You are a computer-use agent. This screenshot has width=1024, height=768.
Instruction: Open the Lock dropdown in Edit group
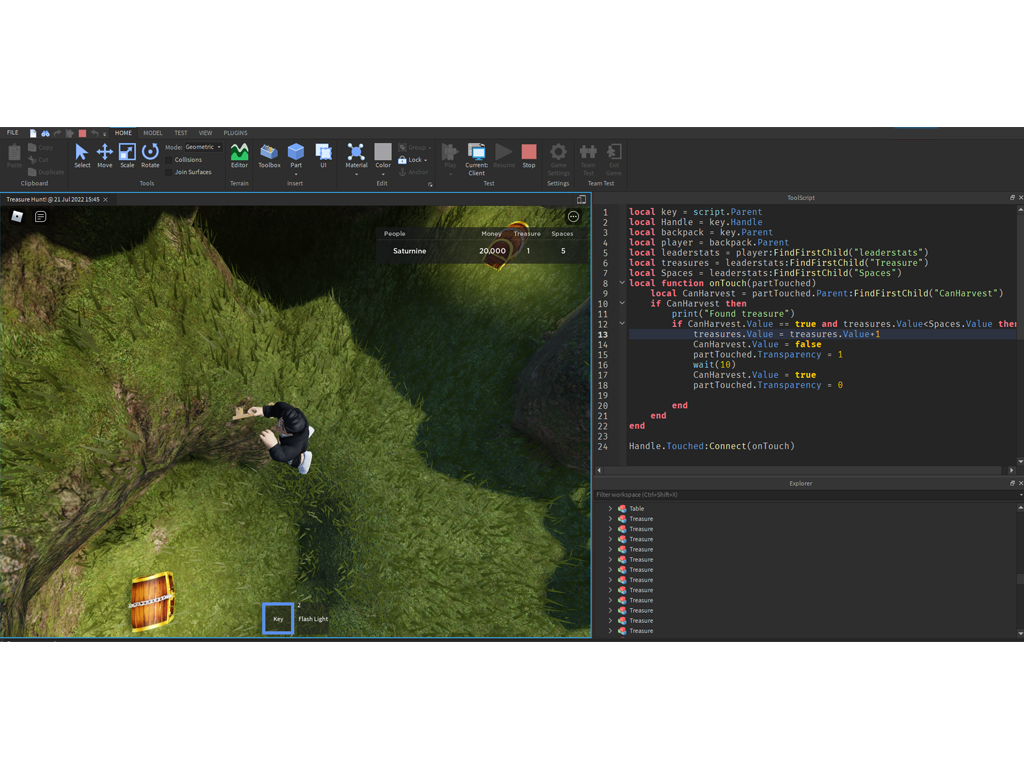pos(415,160)
